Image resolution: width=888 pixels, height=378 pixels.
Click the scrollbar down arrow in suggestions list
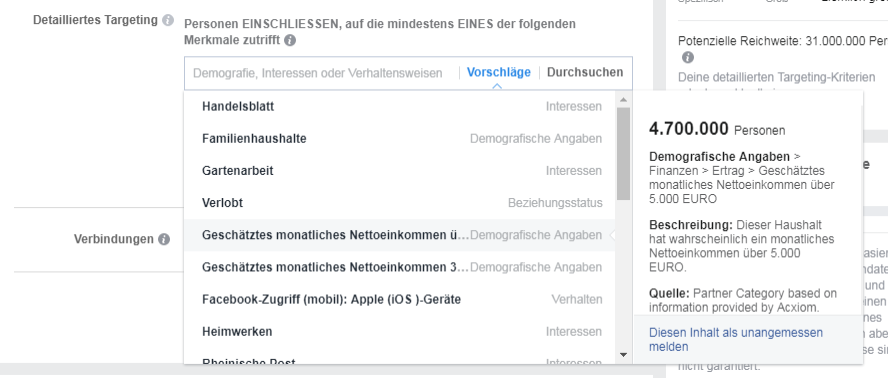tap(624, 355)
